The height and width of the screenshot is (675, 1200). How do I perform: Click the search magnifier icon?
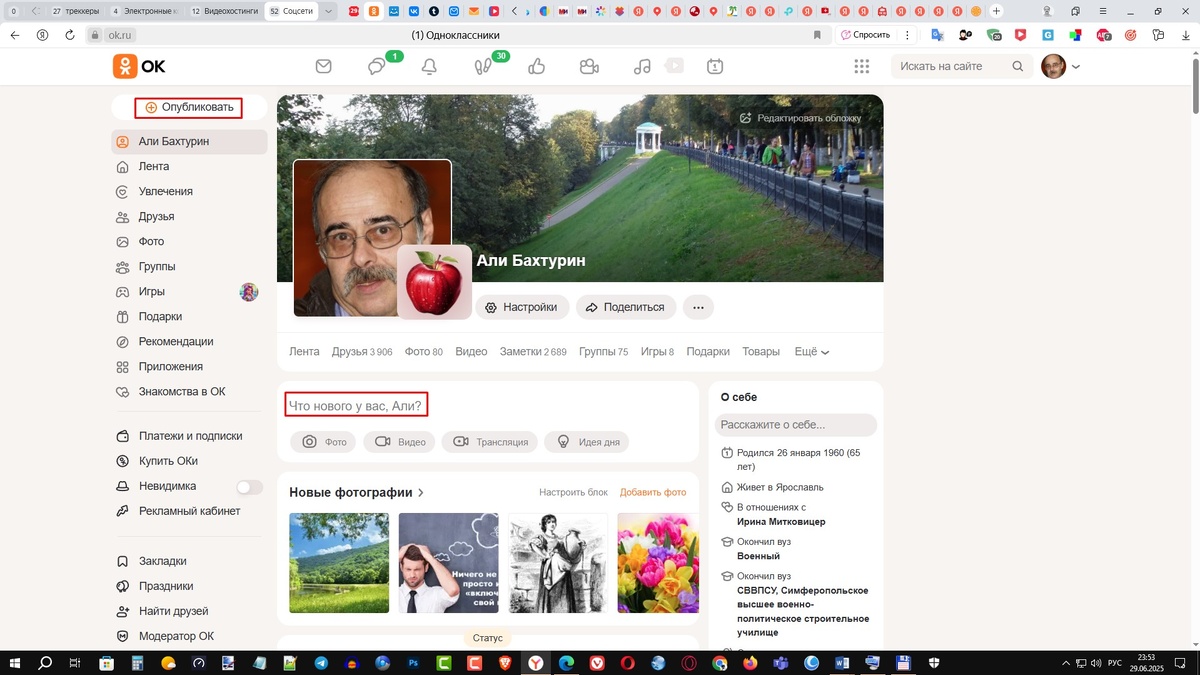coord(1017,67)
